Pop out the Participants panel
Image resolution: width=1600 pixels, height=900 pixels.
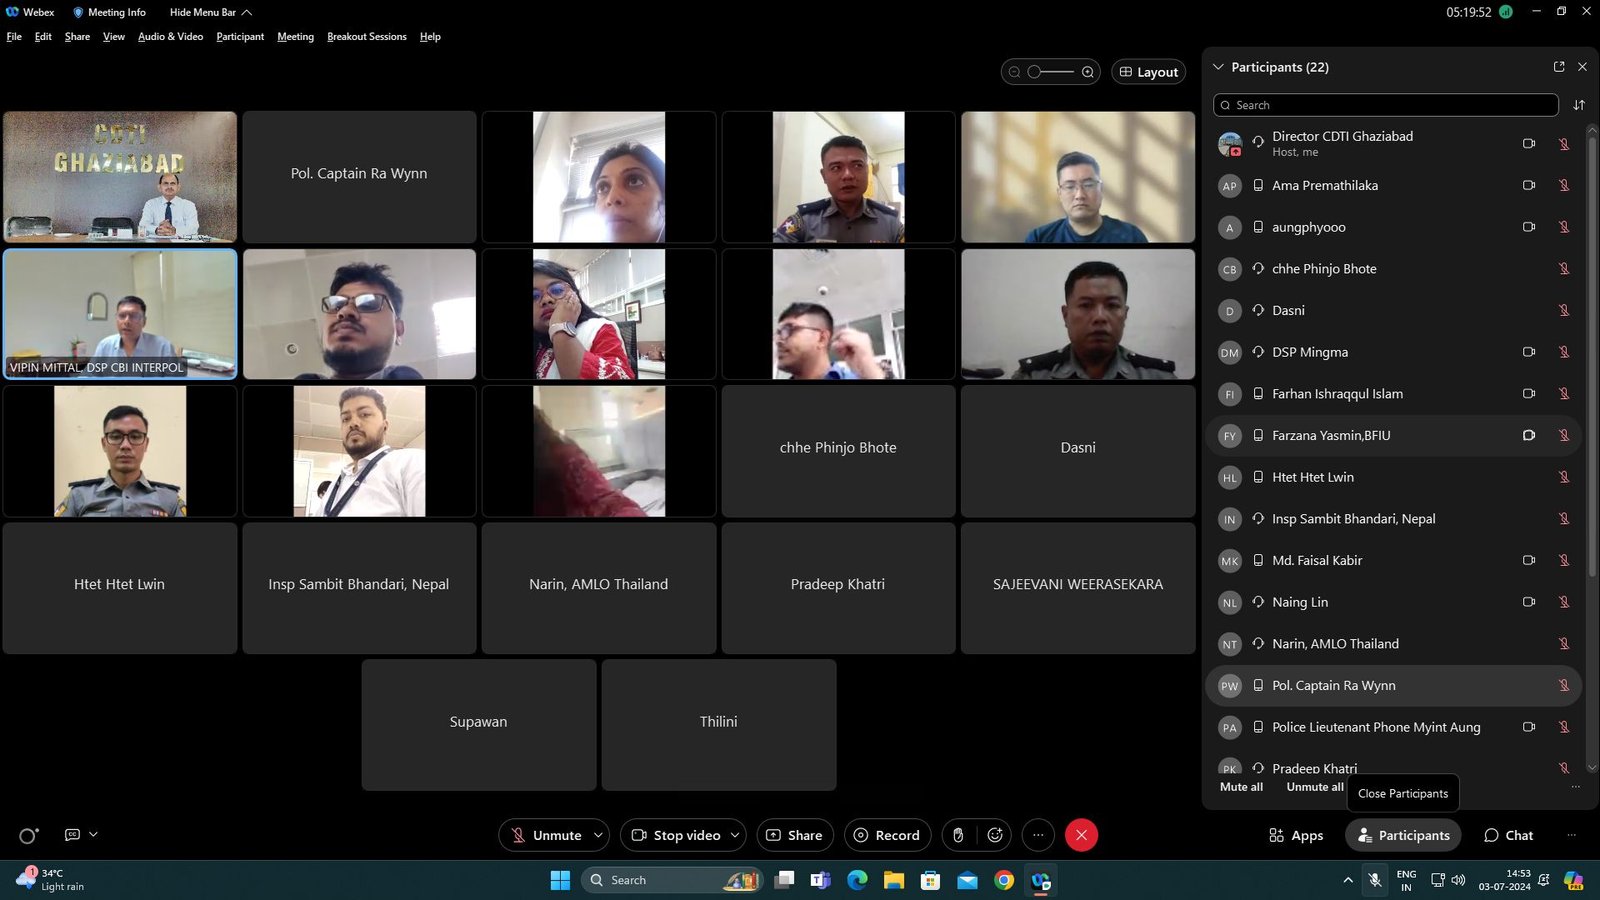(x=1558, y=67)
